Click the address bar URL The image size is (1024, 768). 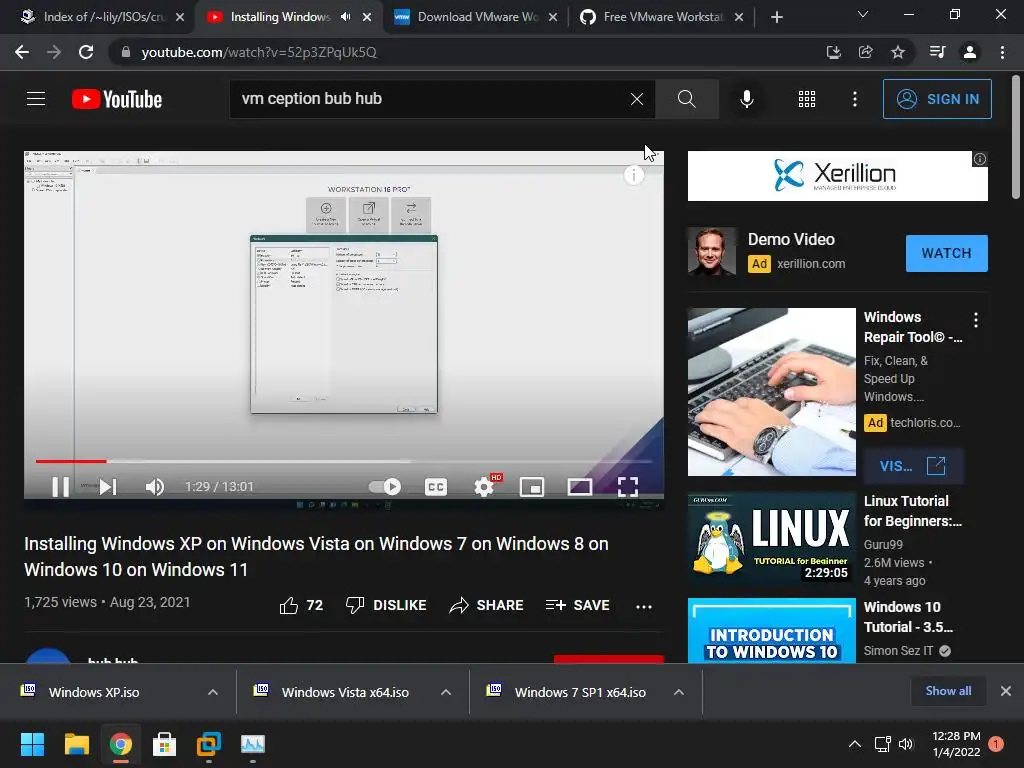click(x=259, y=52)
